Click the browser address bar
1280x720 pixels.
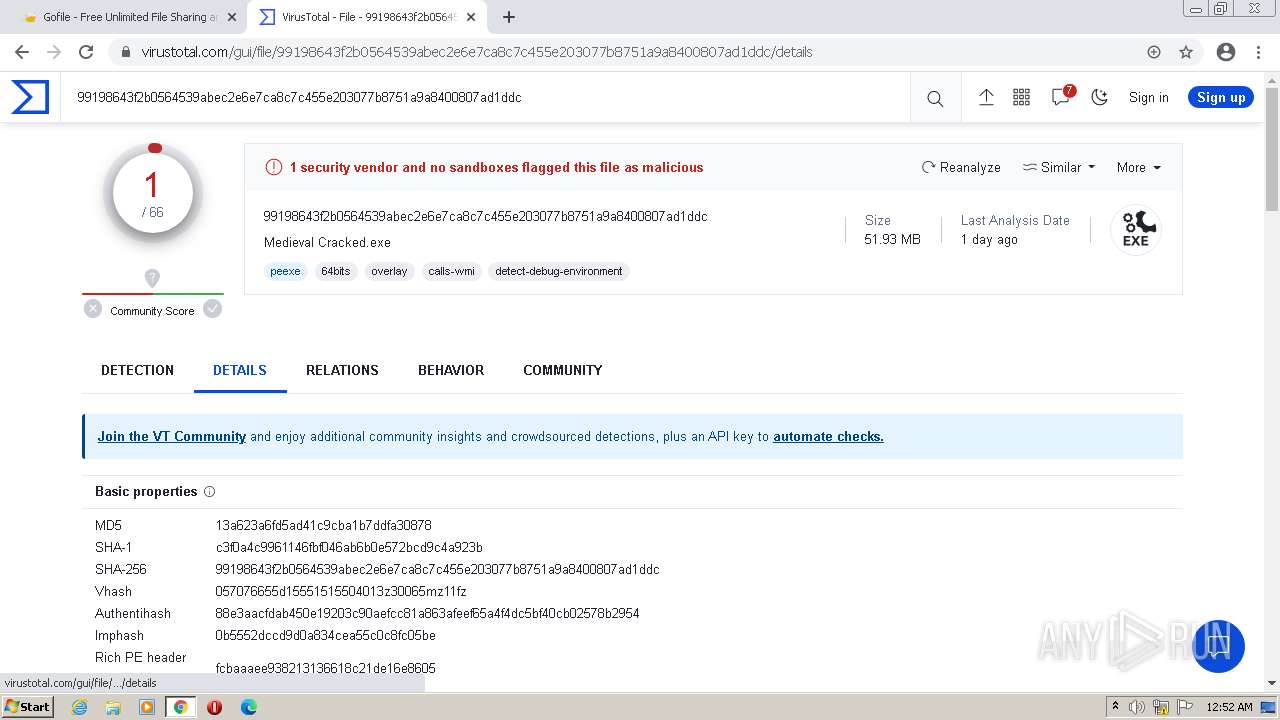click(x=630, y=52)
